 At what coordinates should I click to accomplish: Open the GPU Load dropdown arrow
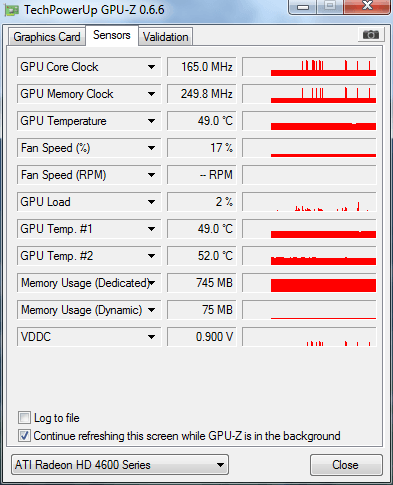(x=151, y=202)
